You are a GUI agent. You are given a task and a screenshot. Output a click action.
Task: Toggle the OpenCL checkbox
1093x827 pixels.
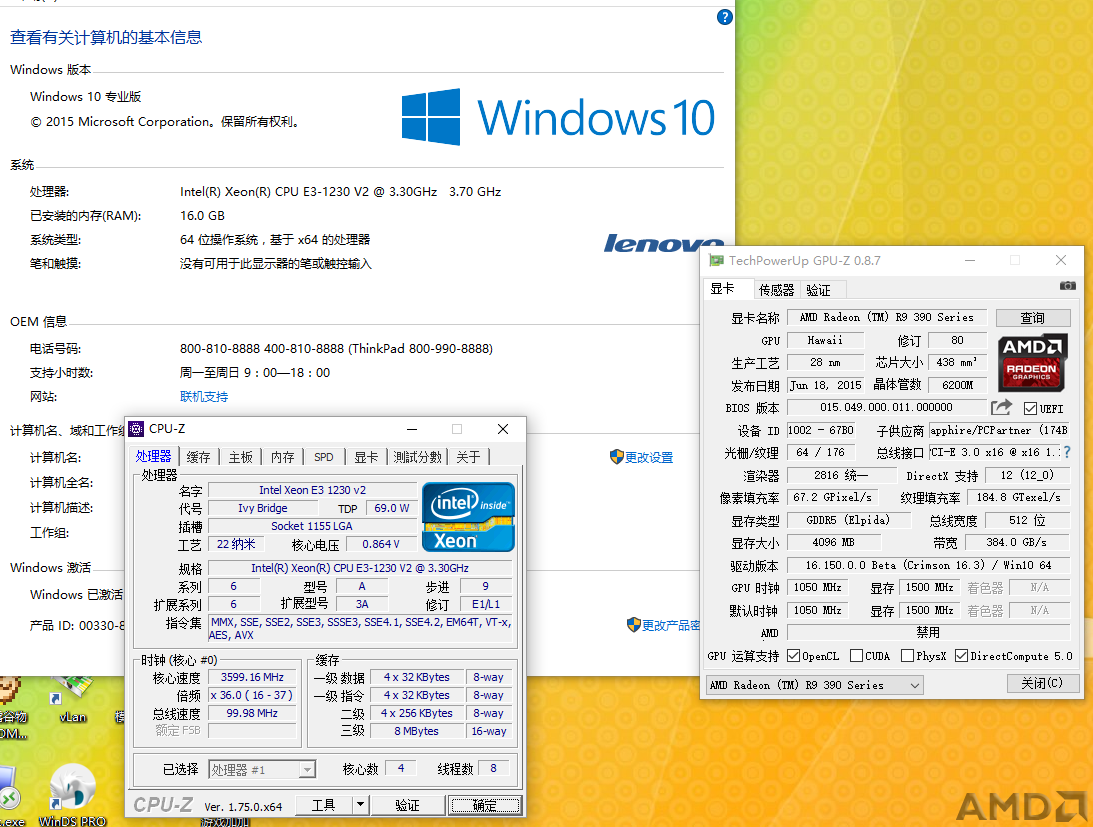793,655
